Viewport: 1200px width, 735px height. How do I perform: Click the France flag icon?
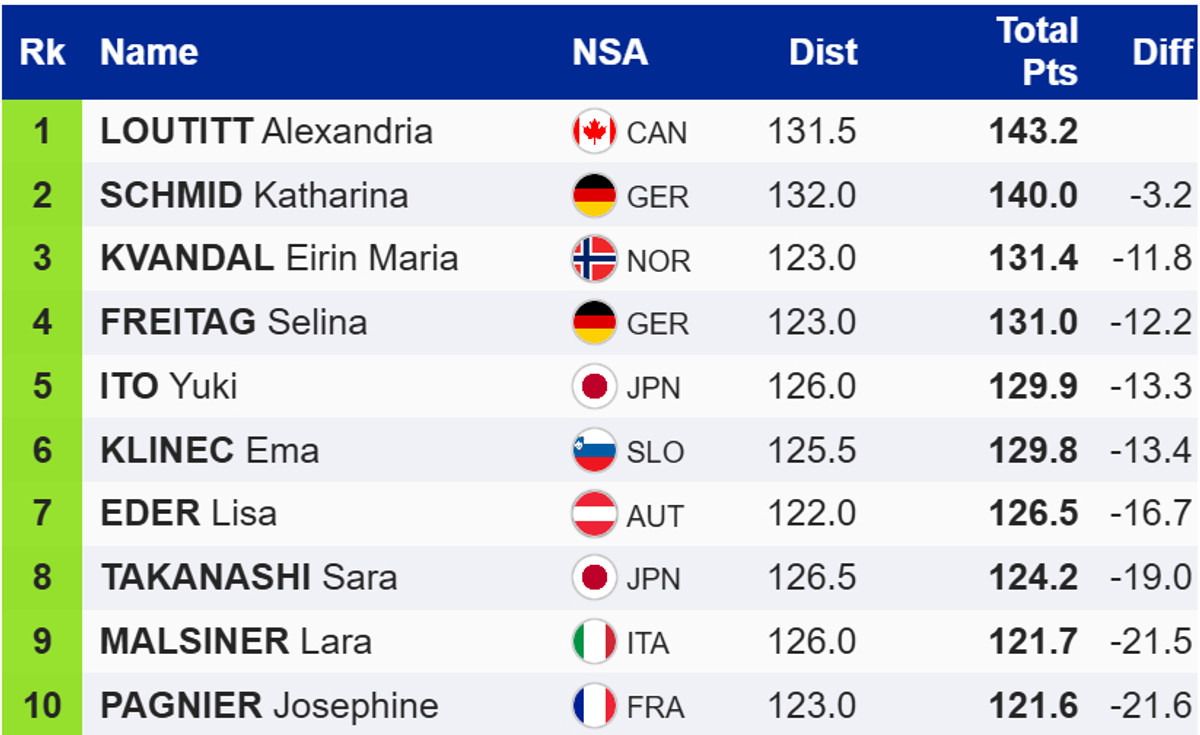(x=594, y=706)
